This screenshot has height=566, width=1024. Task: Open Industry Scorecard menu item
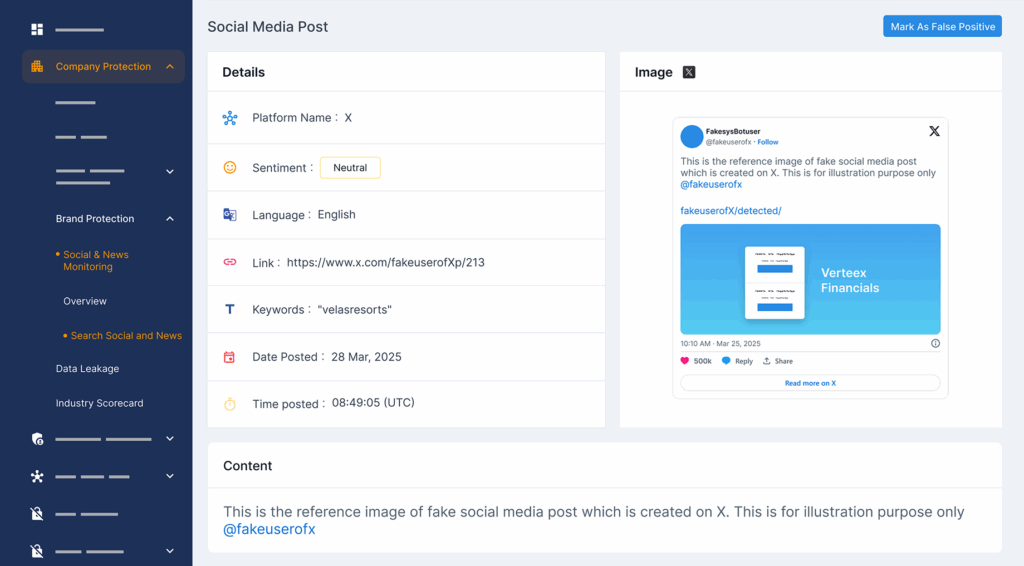[99, 403]
